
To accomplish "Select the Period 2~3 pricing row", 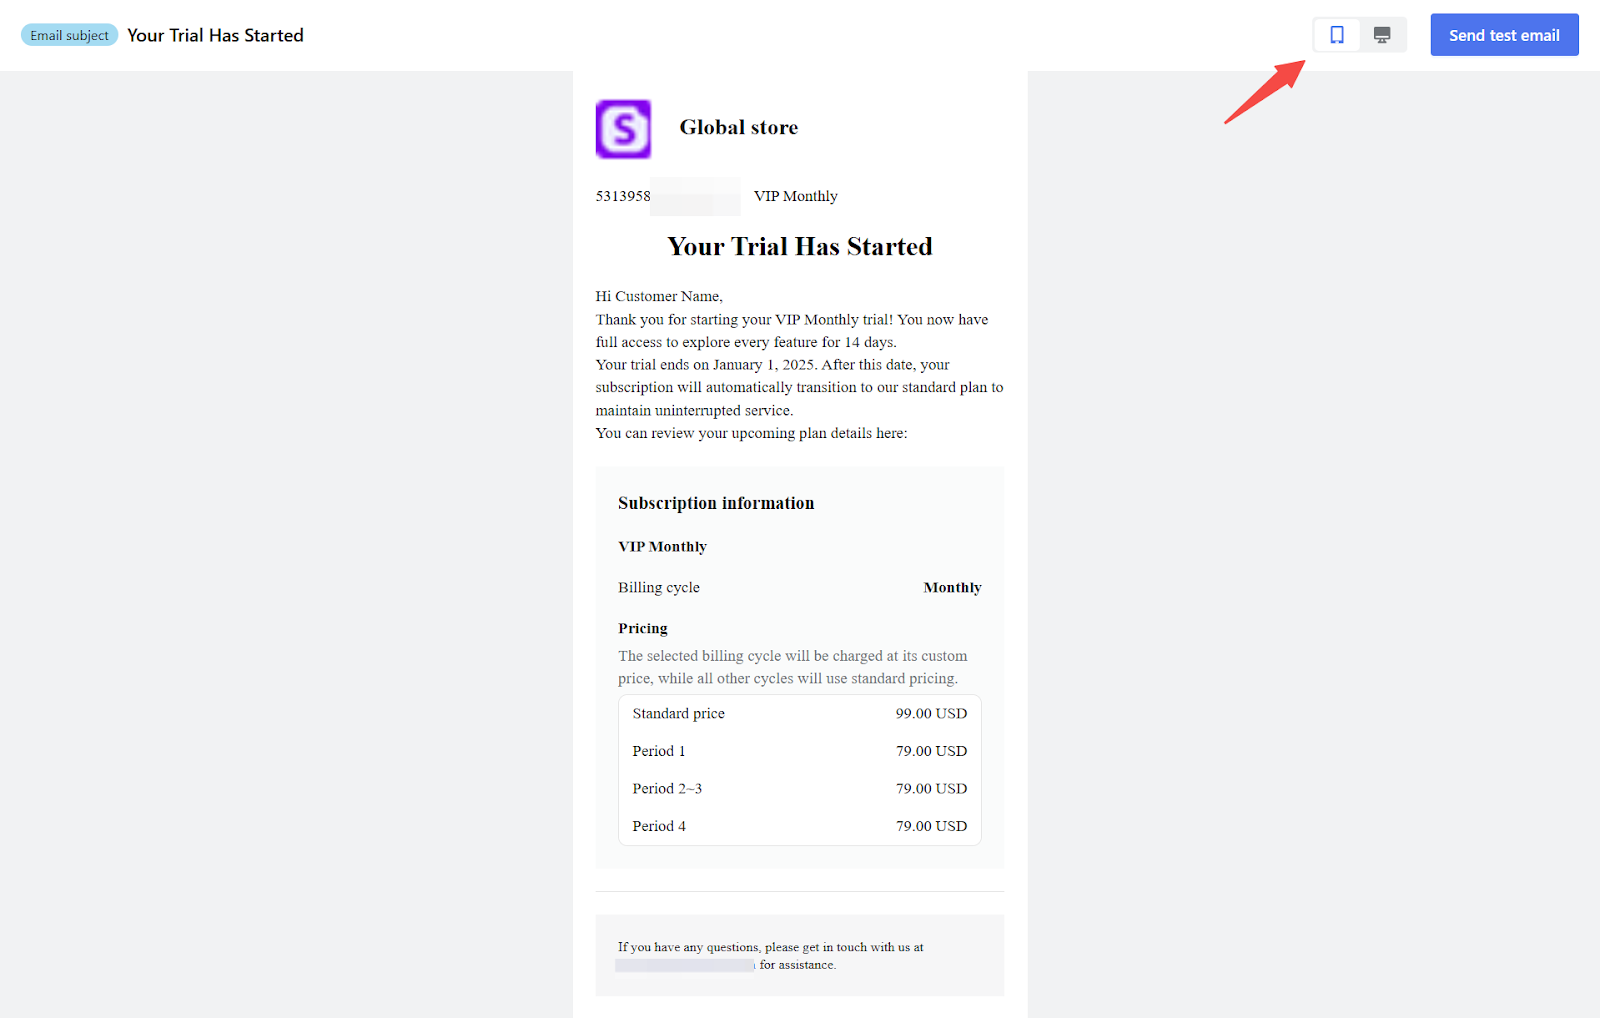I will pos(799,789).
